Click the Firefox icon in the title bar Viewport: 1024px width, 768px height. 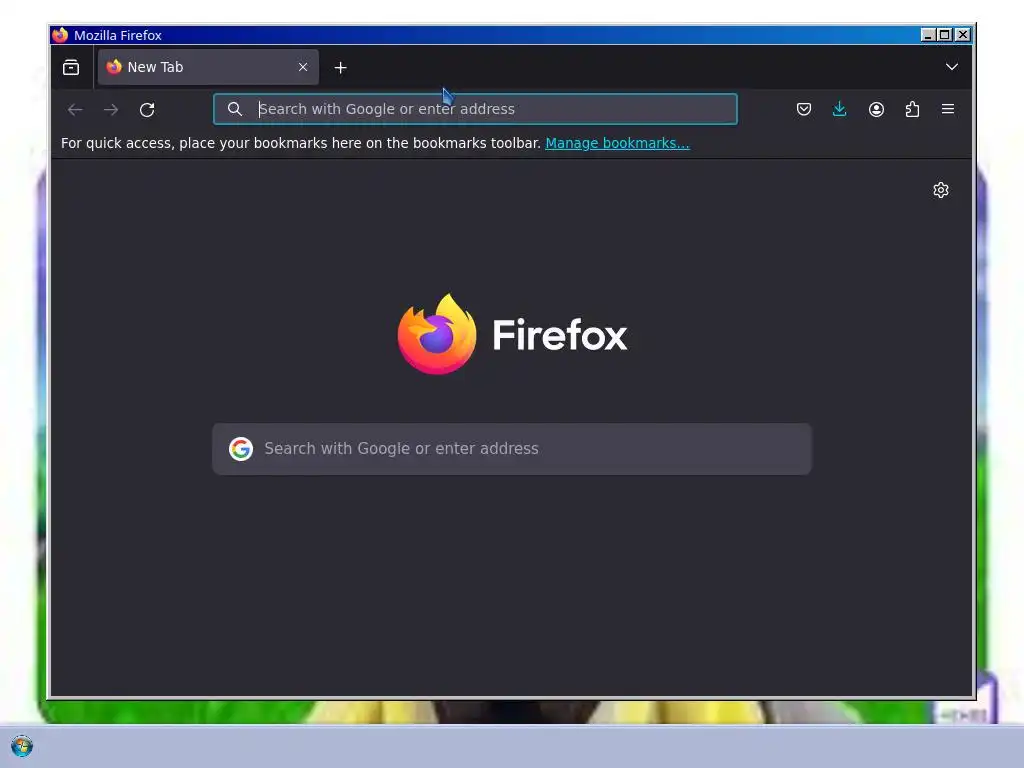coord(60,35)
